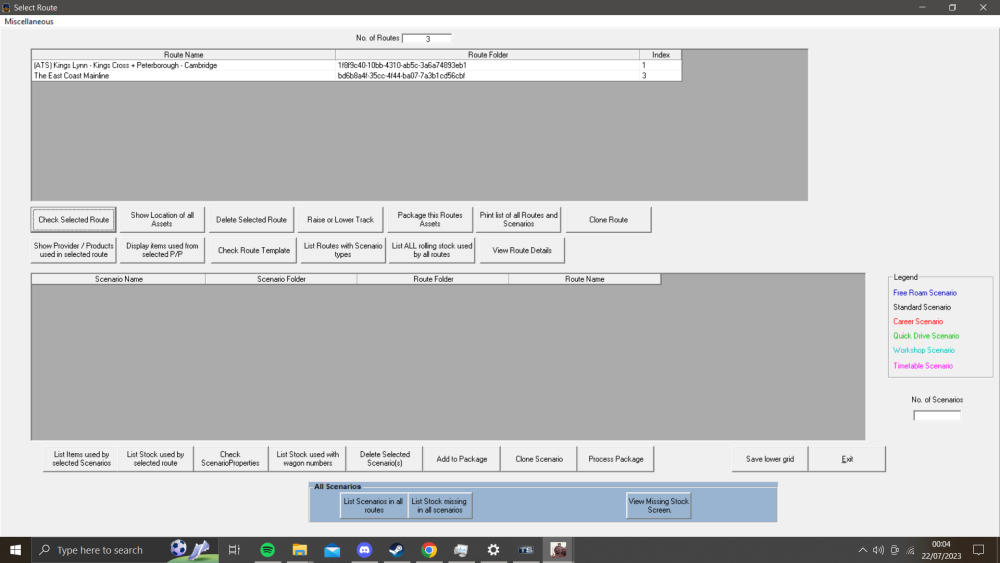The height and width of the screenshot is (563, 1000).
Task: Select the Kings Lynn - Kings Cross route row
Action: pyautogui.click(x=356, y=65)
